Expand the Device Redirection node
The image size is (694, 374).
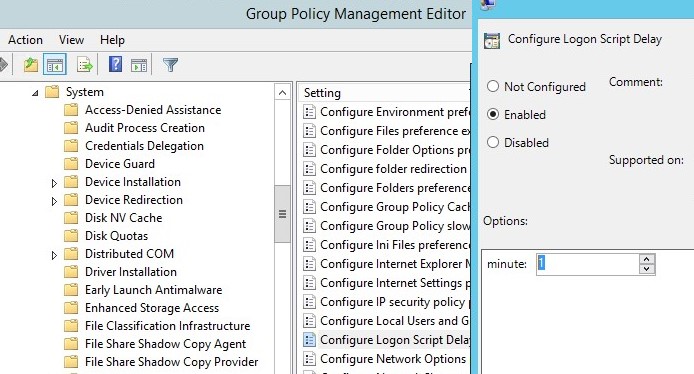point(54,201)
